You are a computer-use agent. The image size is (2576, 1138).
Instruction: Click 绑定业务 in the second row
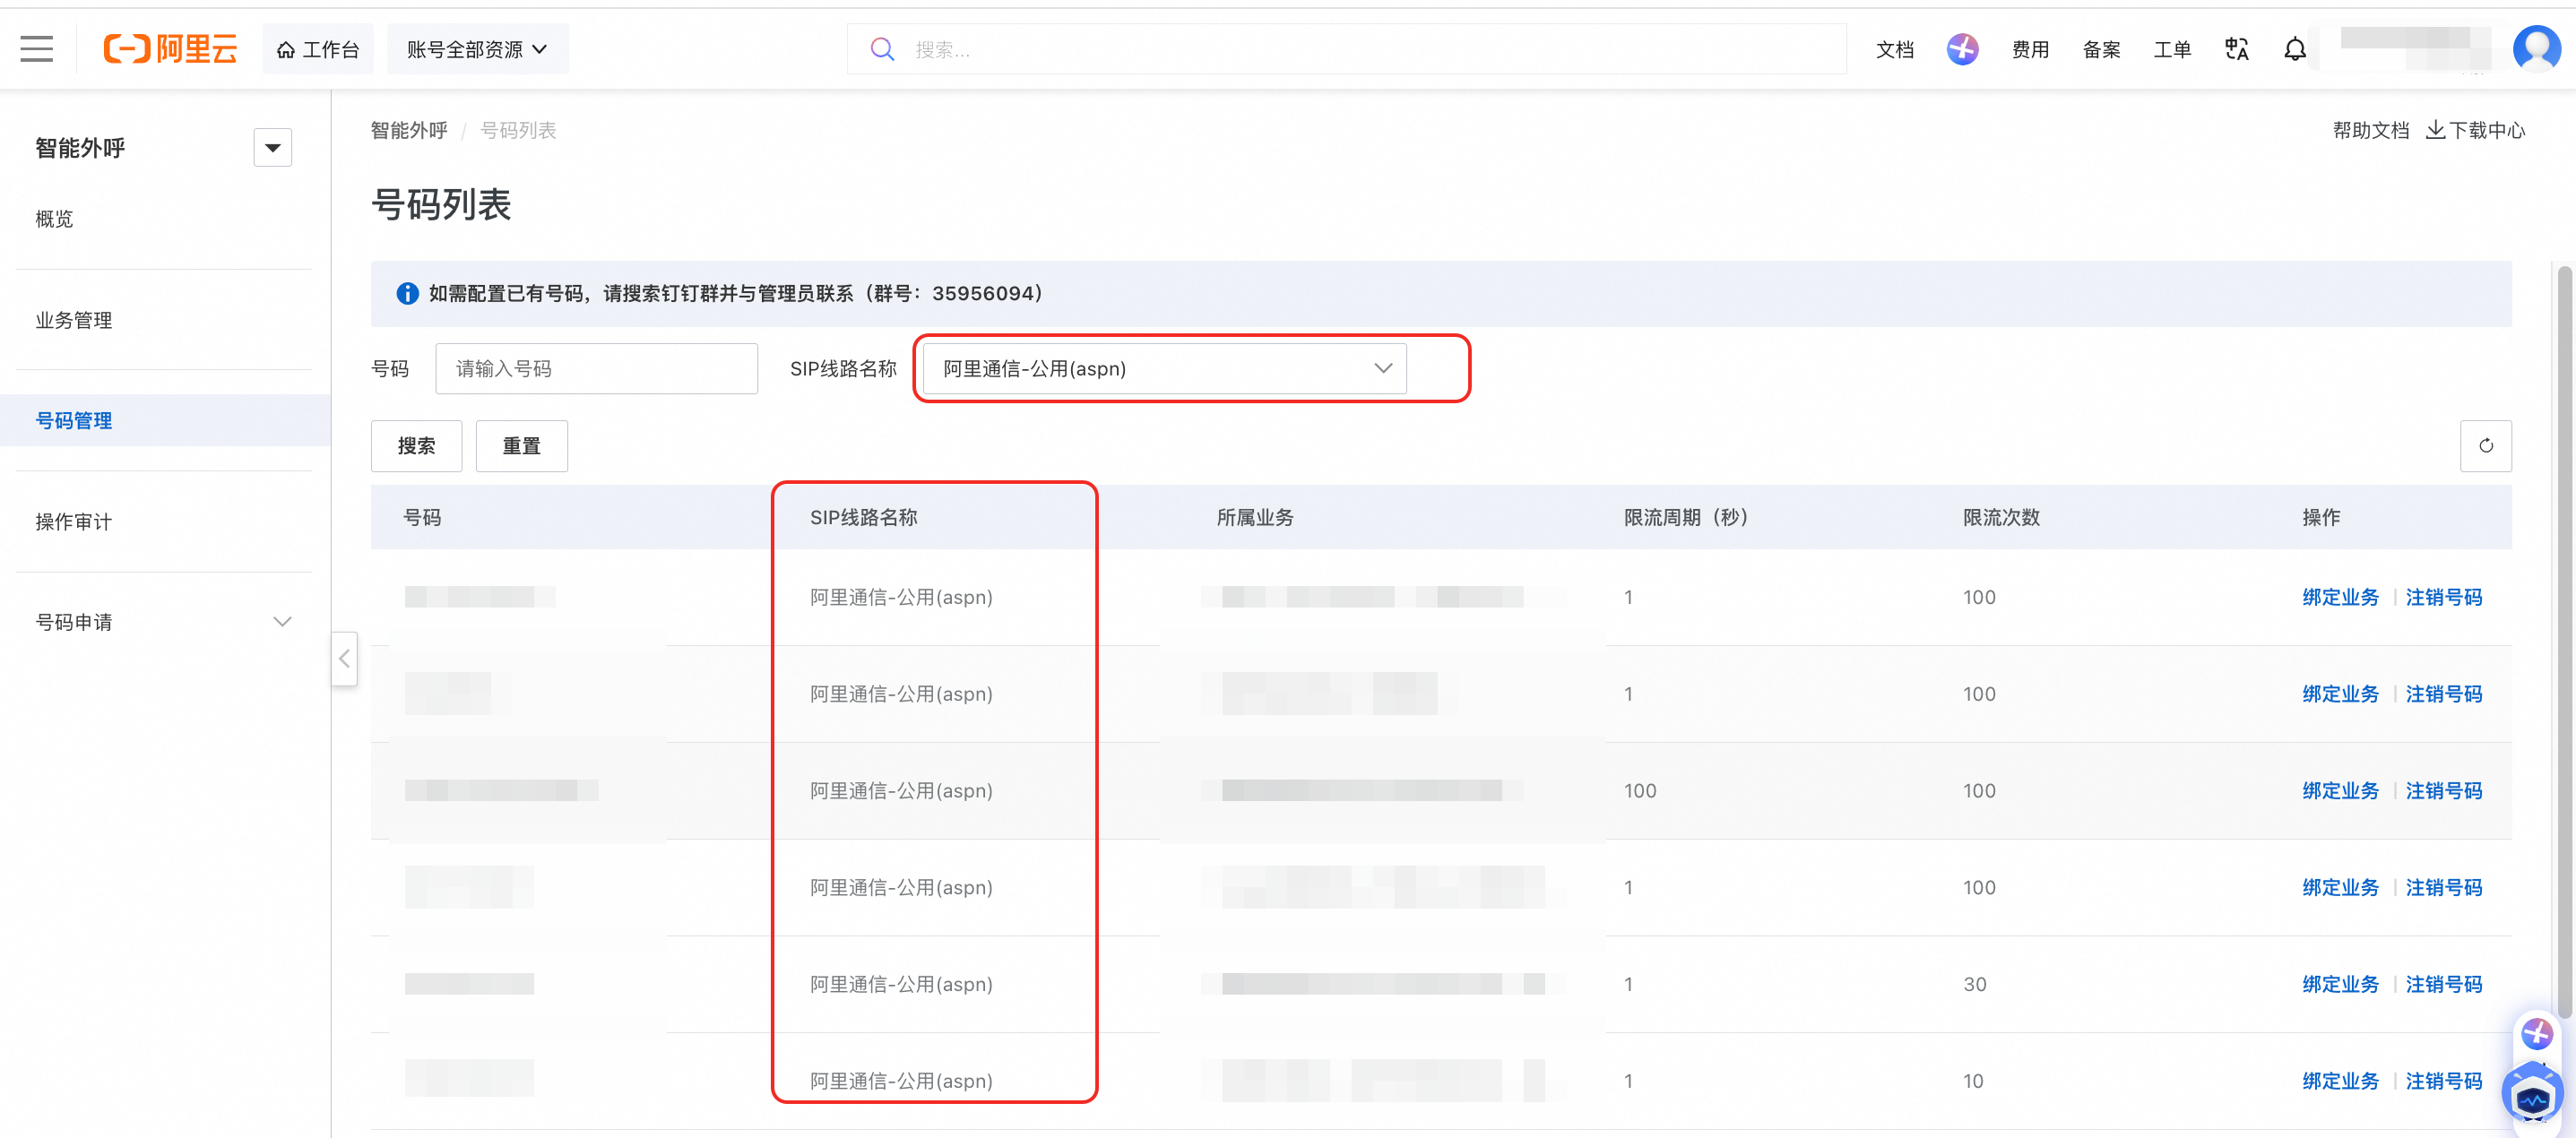(2340, 694)
